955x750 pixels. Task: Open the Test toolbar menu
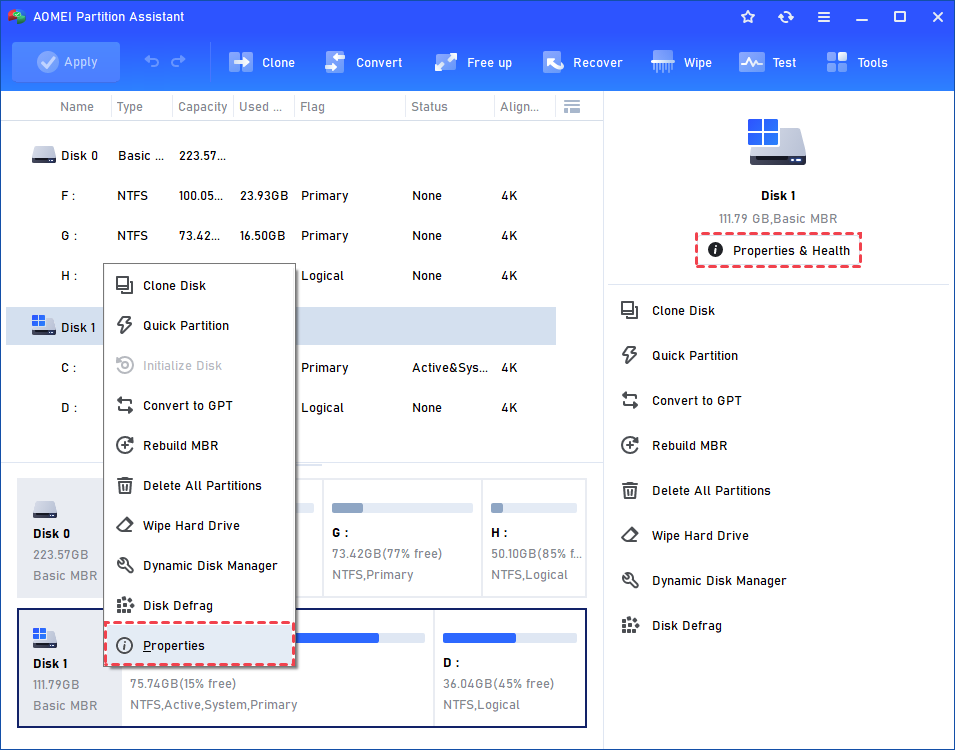[767, 62]
